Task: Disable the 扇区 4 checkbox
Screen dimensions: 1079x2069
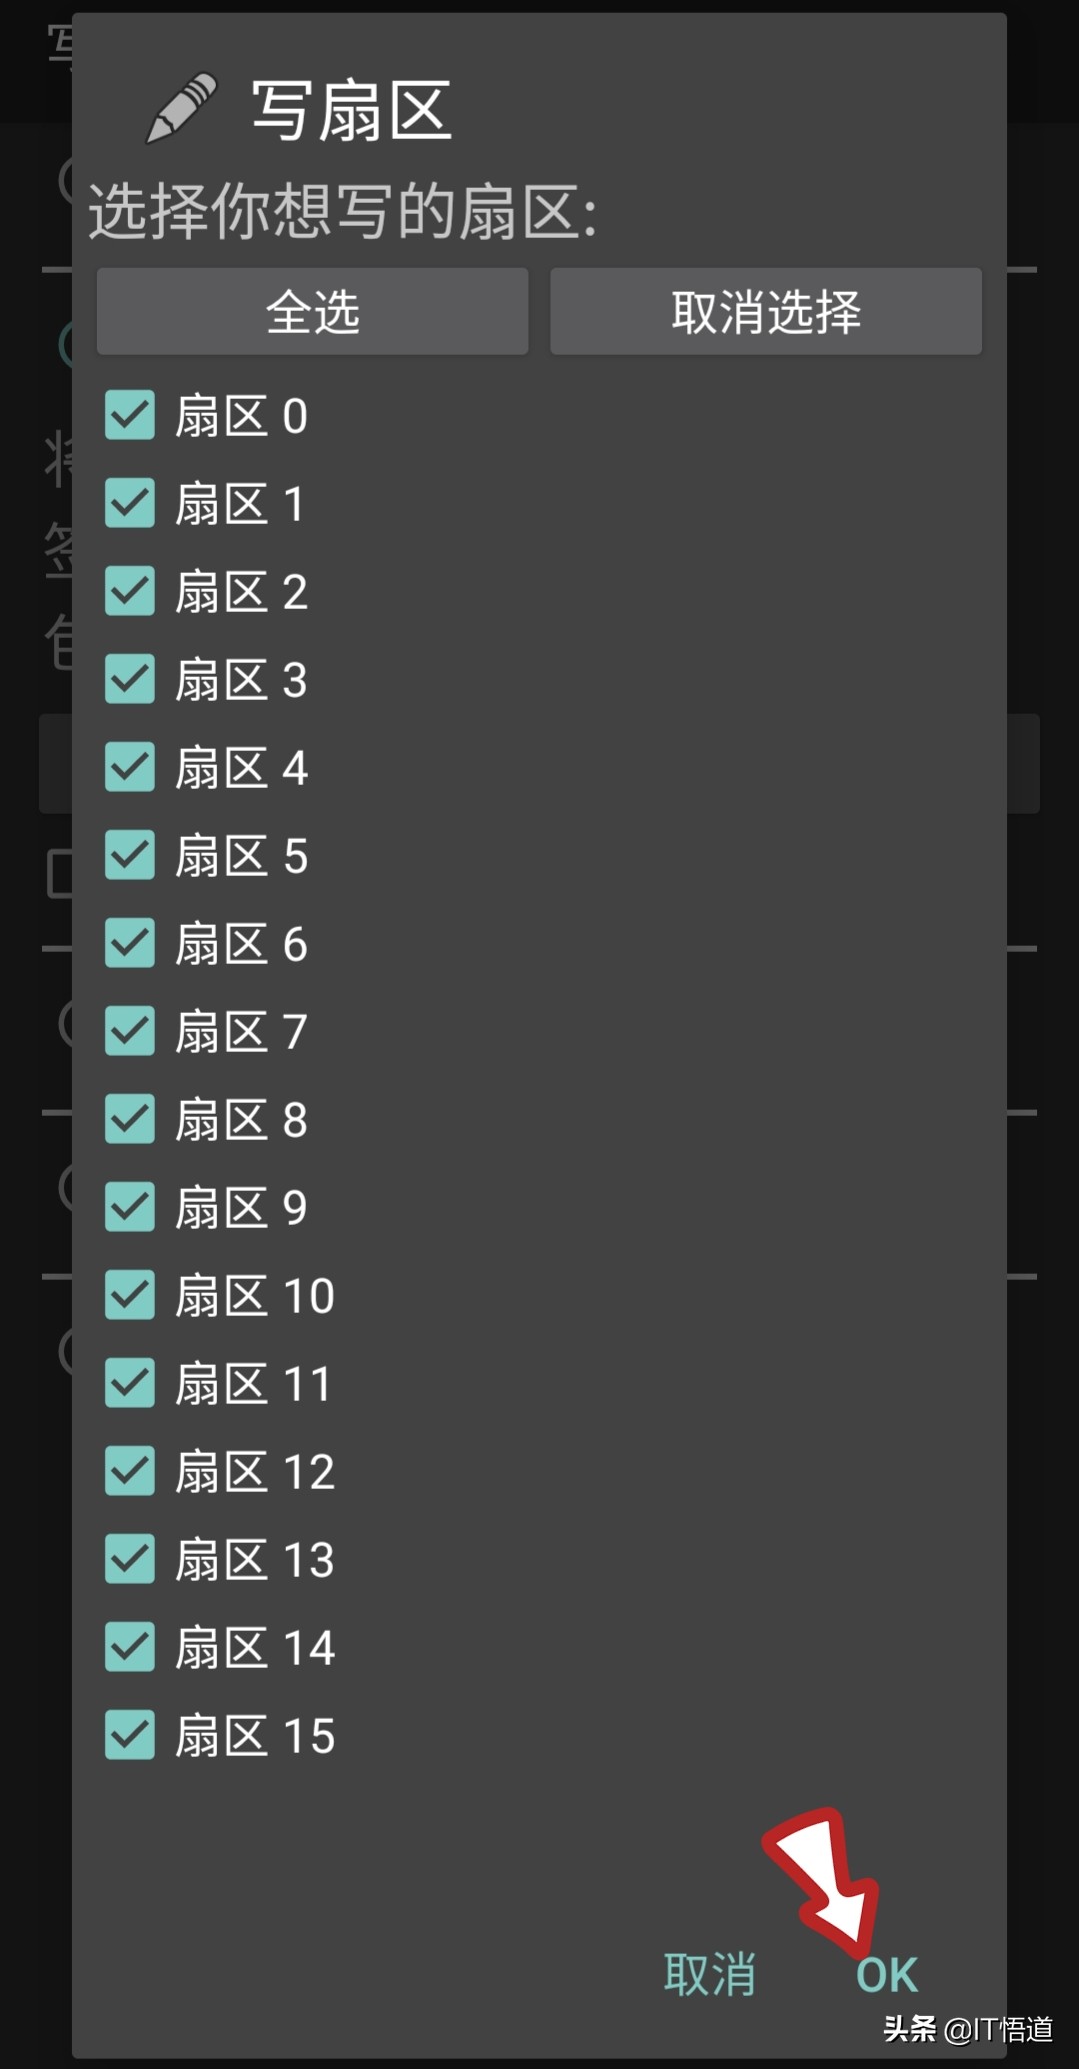Action: (x=130, y=767)
